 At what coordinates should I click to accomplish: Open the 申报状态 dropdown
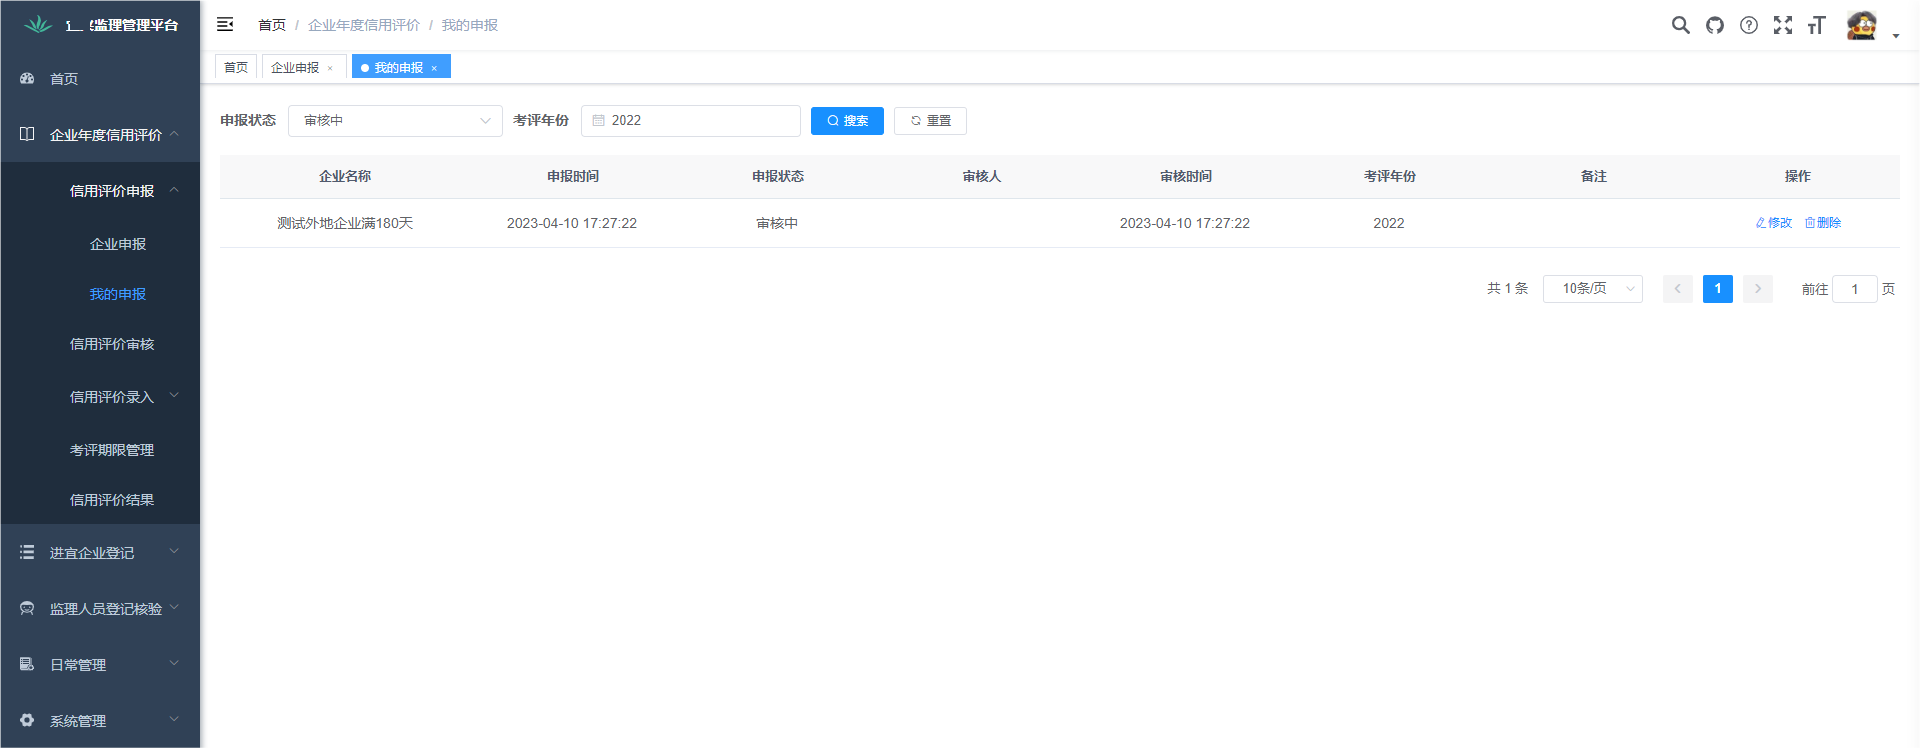pos(395,121)
